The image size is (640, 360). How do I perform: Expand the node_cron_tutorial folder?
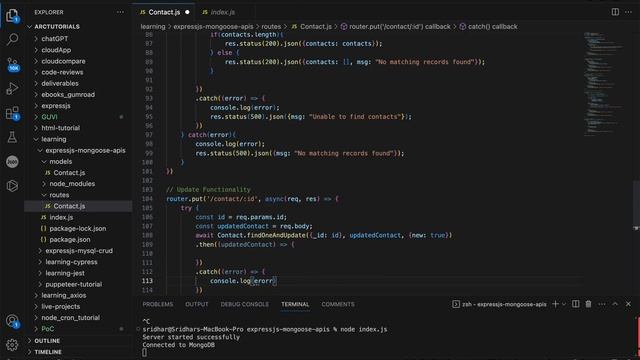[70, 318]
